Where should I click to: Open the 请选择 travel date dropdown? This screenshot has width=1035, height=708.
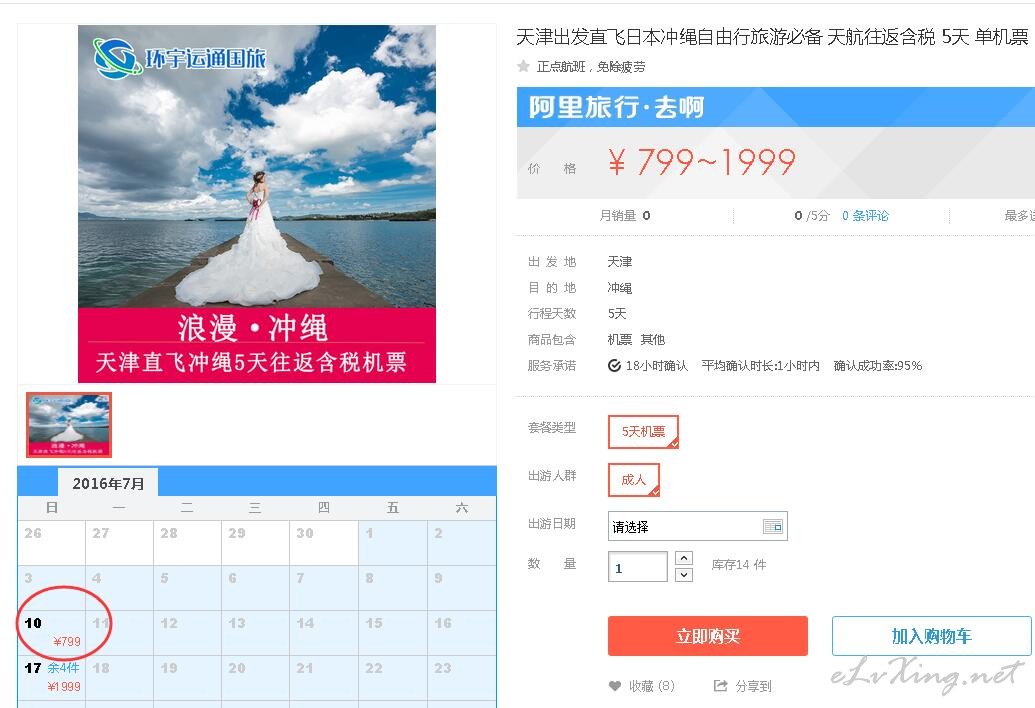(x=697, y=527)
